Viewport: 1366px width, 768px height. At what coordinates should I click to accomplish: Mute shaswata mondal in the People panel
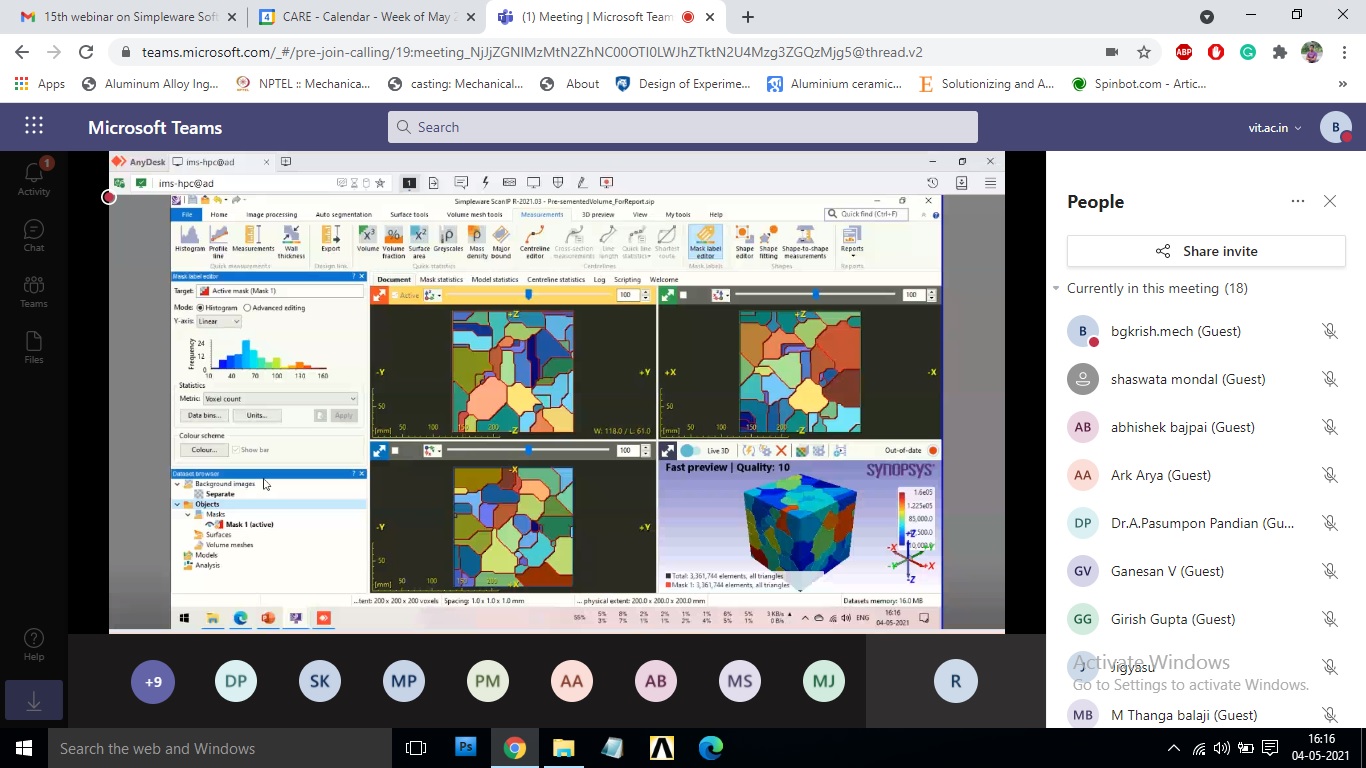point(1330,379)
